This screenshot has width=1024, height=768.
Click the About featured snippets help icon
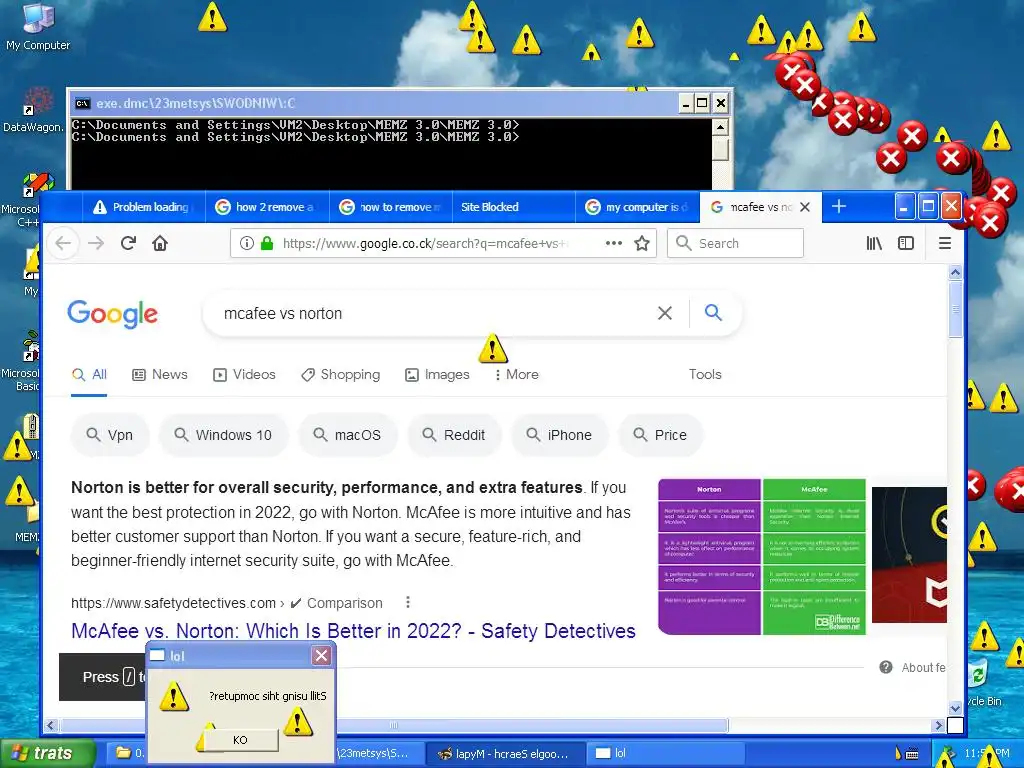coord(886,667)
